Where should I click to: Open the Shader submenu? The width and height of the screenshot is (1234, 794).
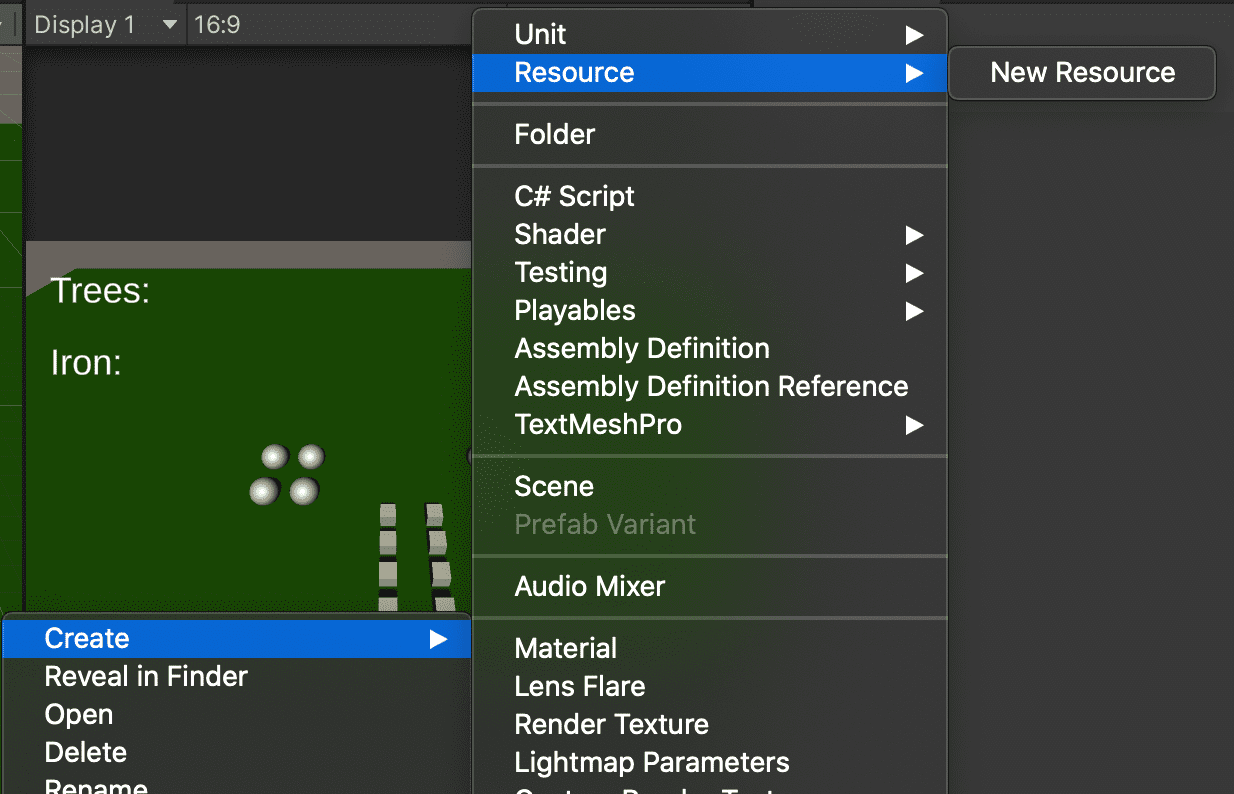click(709, 234)
